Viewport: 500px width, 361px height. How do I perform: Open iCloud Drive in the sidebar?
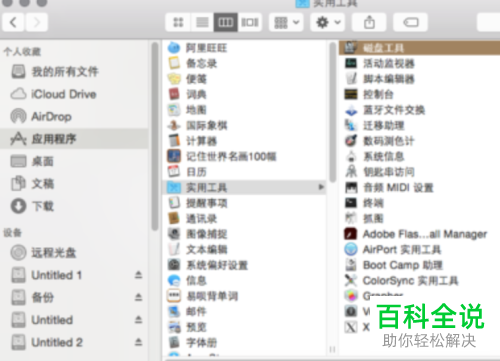tap(74, 94)
